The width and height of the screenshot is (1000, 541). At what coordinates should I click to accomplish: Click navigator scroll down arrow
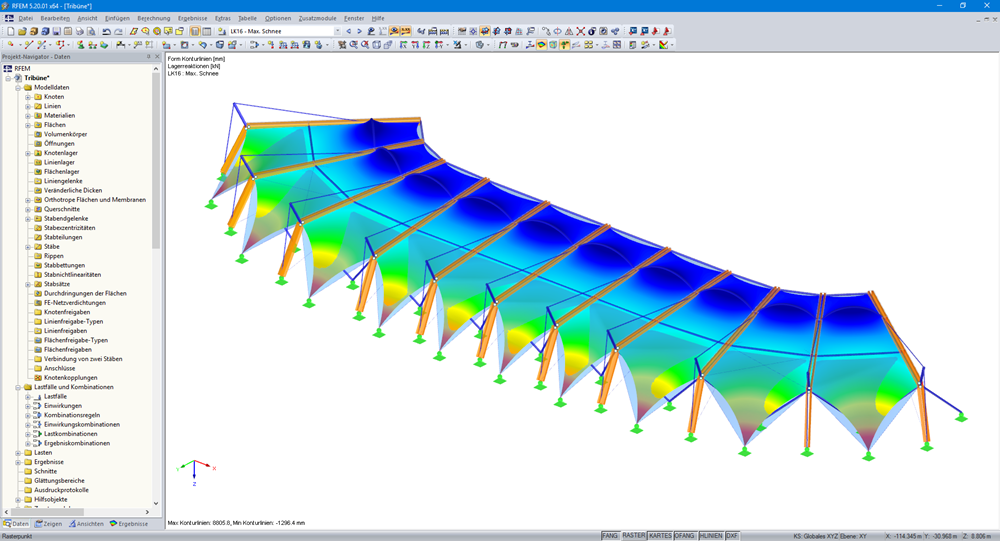tap(156, 503)
